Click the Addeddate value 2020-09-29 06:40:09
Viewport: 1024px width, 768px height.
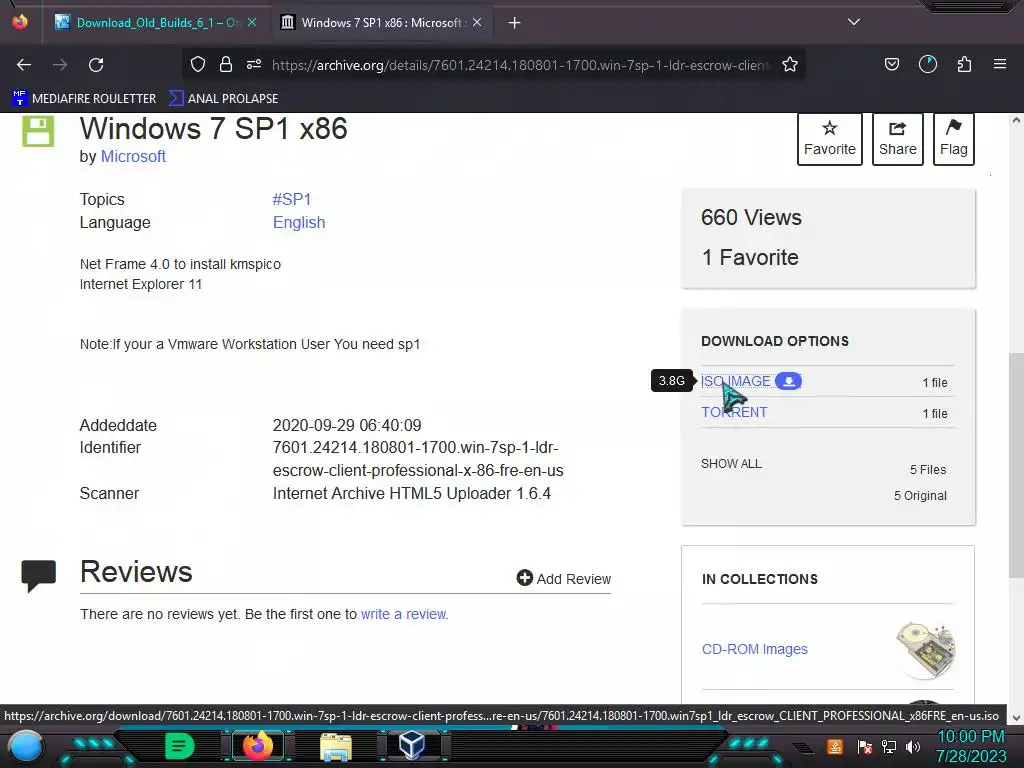pos(347,425)
